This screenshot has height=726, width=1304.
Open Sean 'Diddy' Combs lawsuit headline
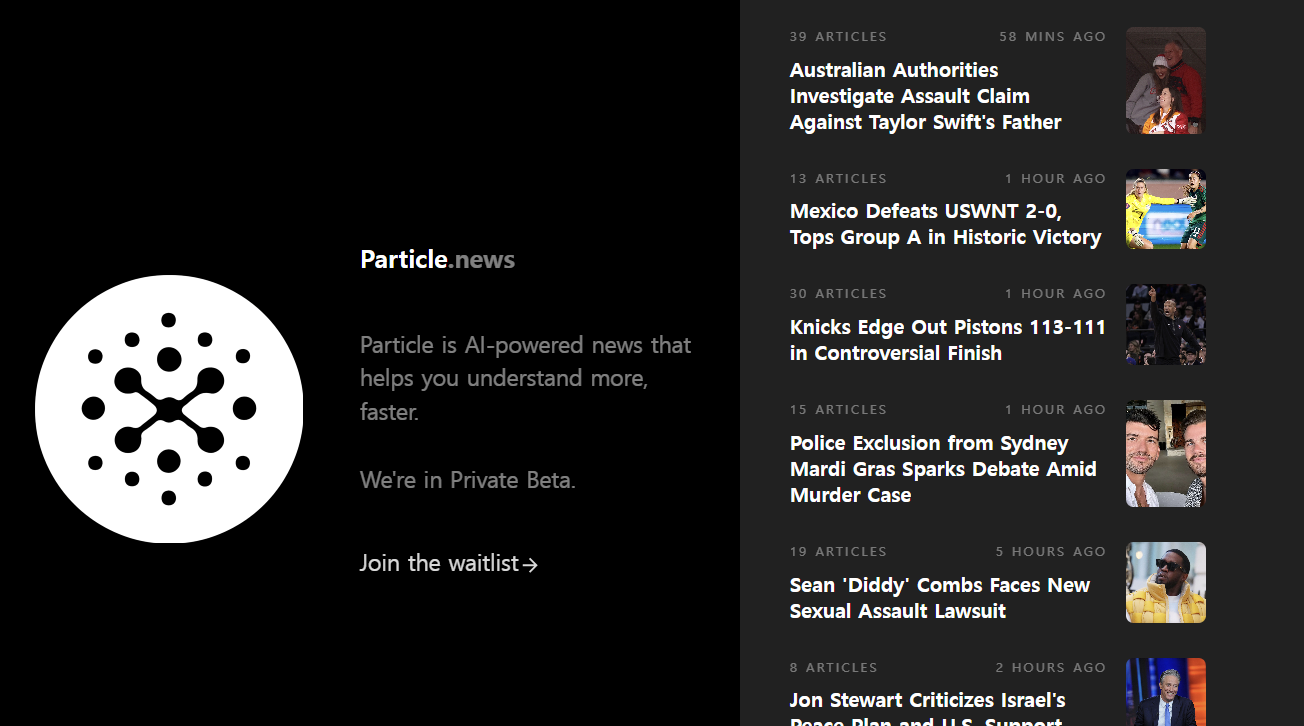939,598
